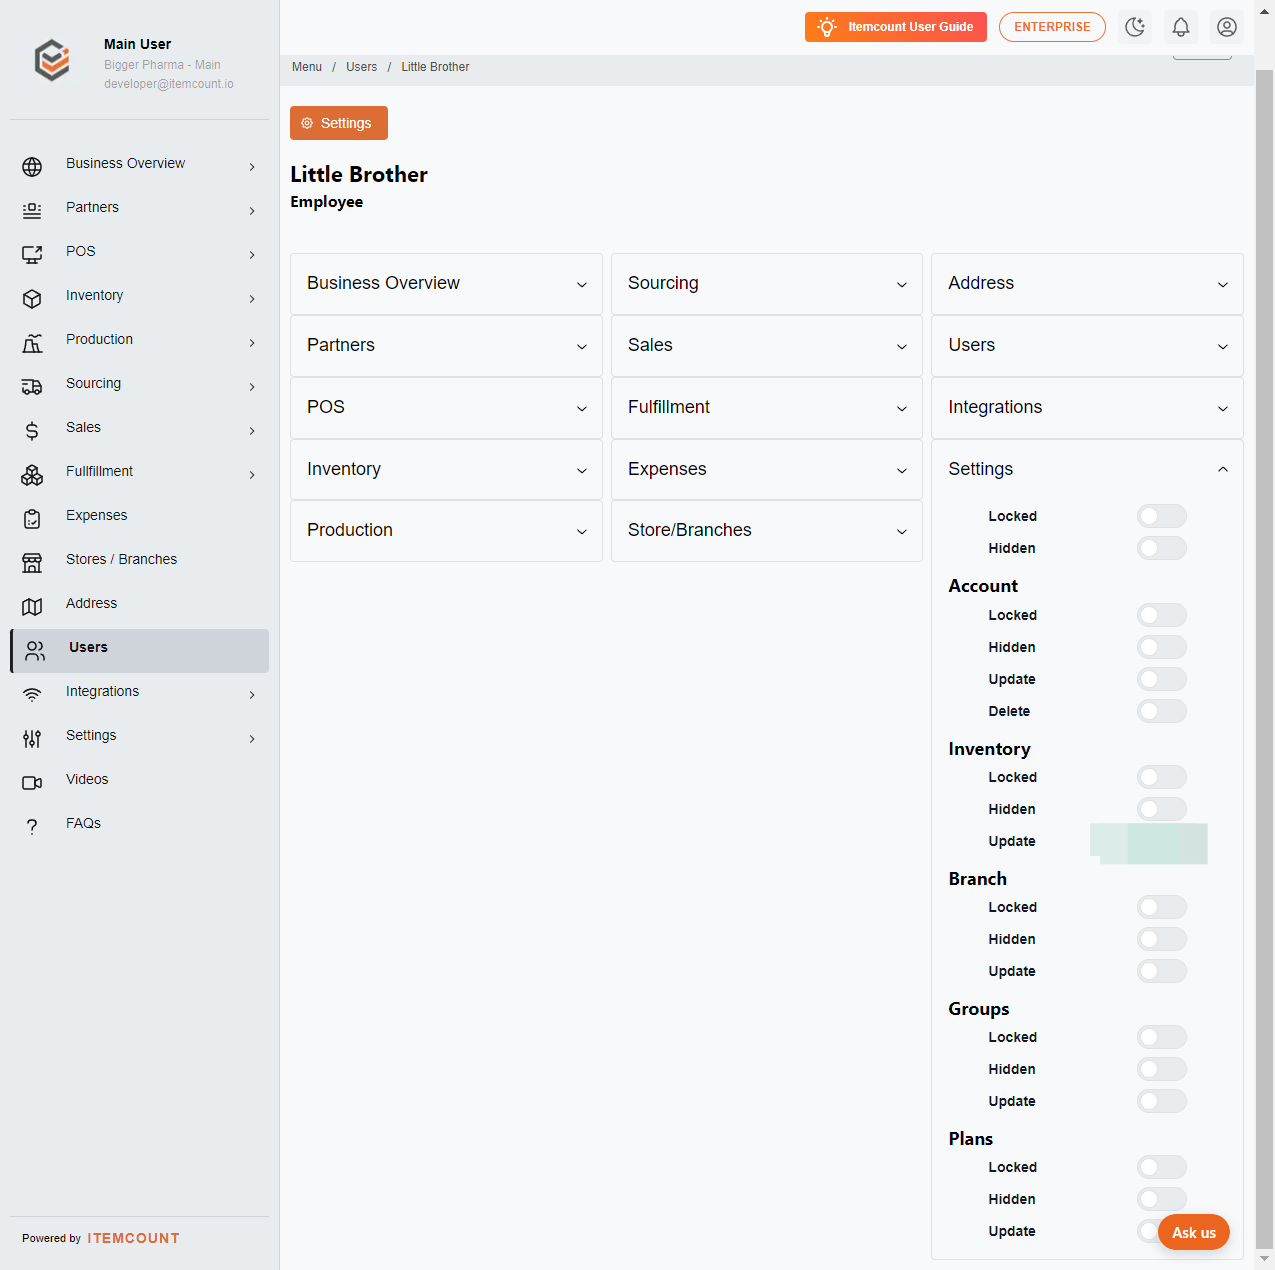
Task: Toggle the Branch Locked switch
Action: coord(1162,907)
